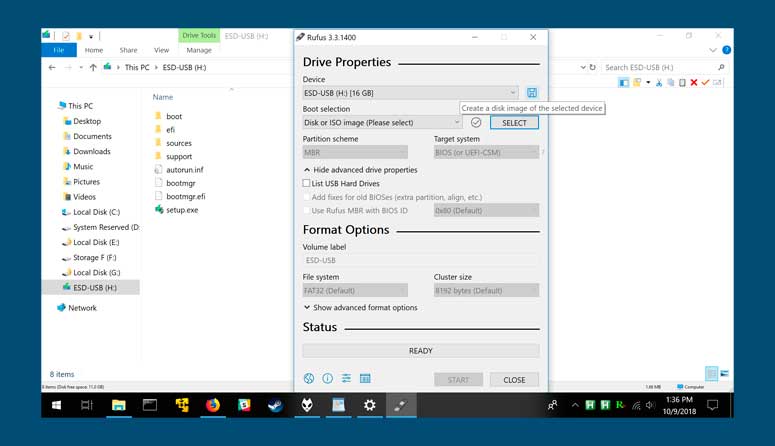Screen dimensions: 775x446
Task: Click the red X delete icon in Explorer
Action: pyautogui.click(x=694, y=83)
